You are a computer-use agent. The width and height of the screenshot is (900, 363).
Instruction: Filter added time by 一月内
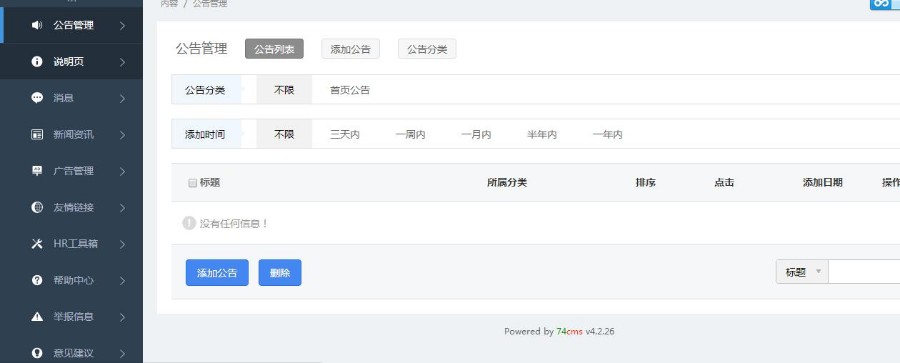click(476, 134)
